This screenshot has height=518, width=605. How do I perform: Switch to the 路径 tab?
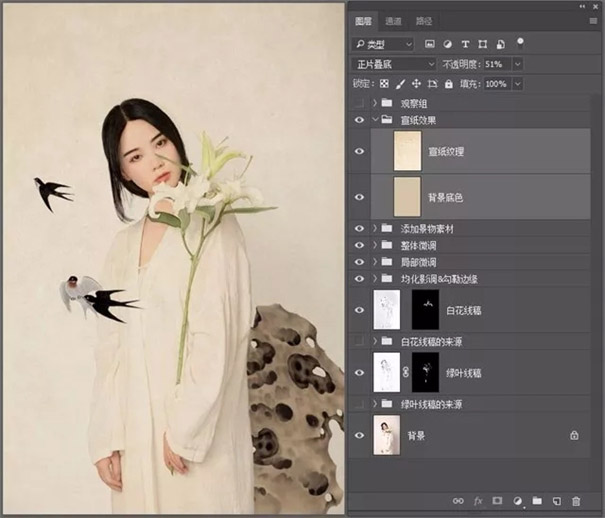(x=424, y=21)
